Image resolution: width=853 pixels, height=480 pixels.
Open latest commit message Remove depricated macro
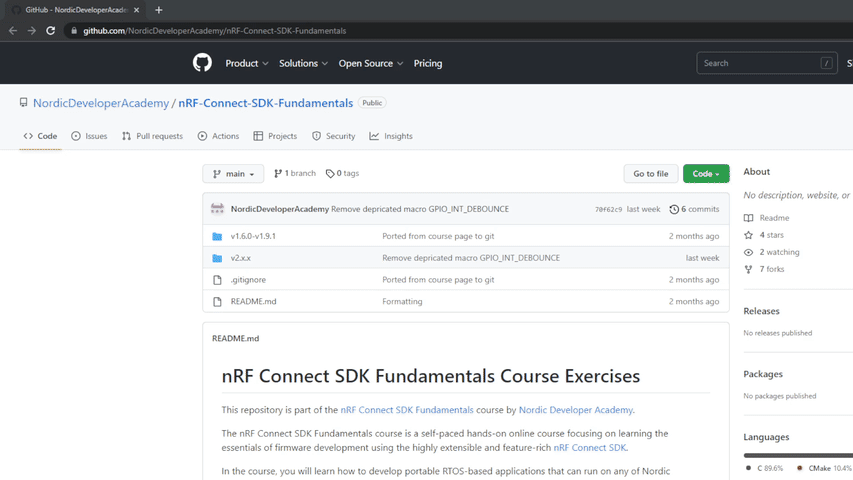click(420, 209)
